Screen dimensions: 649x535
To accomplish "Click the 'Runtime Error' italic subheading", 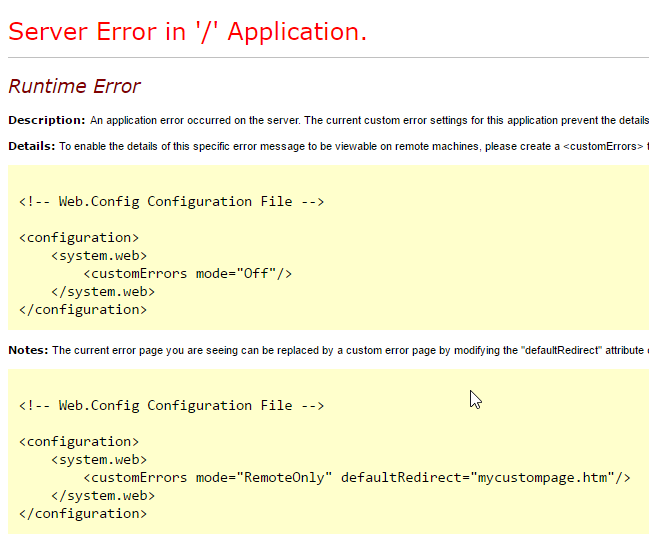I will point(74,87).
